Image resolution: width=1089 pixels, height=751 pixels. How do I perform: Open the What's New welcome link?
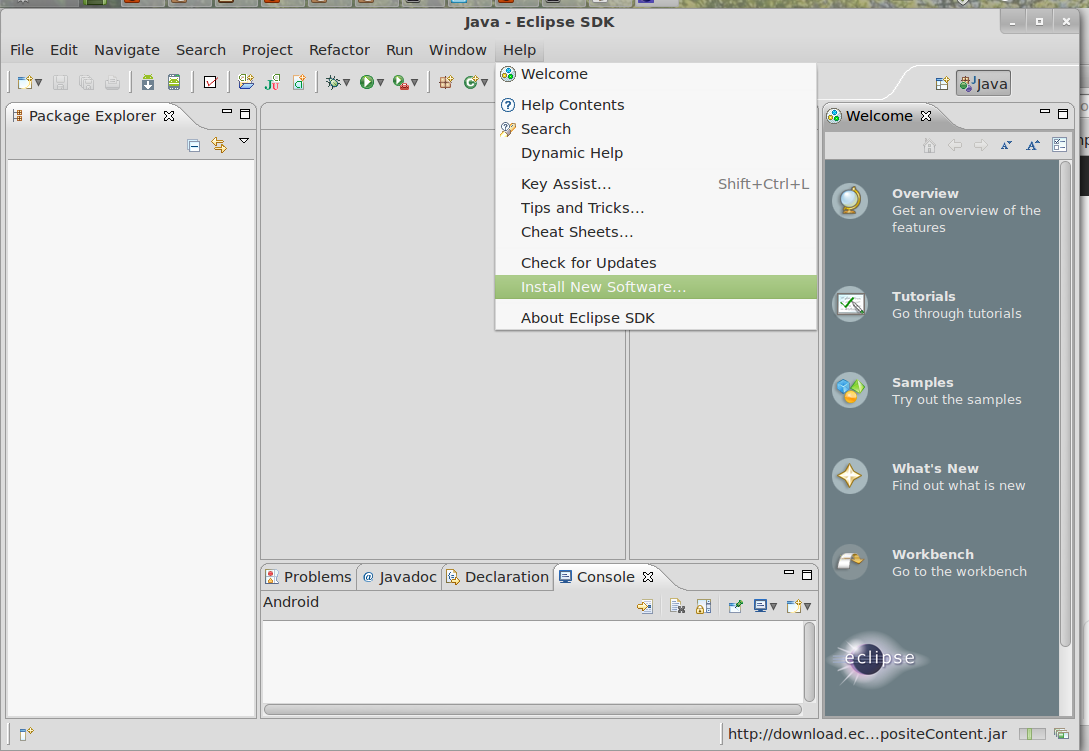point(935,468)
